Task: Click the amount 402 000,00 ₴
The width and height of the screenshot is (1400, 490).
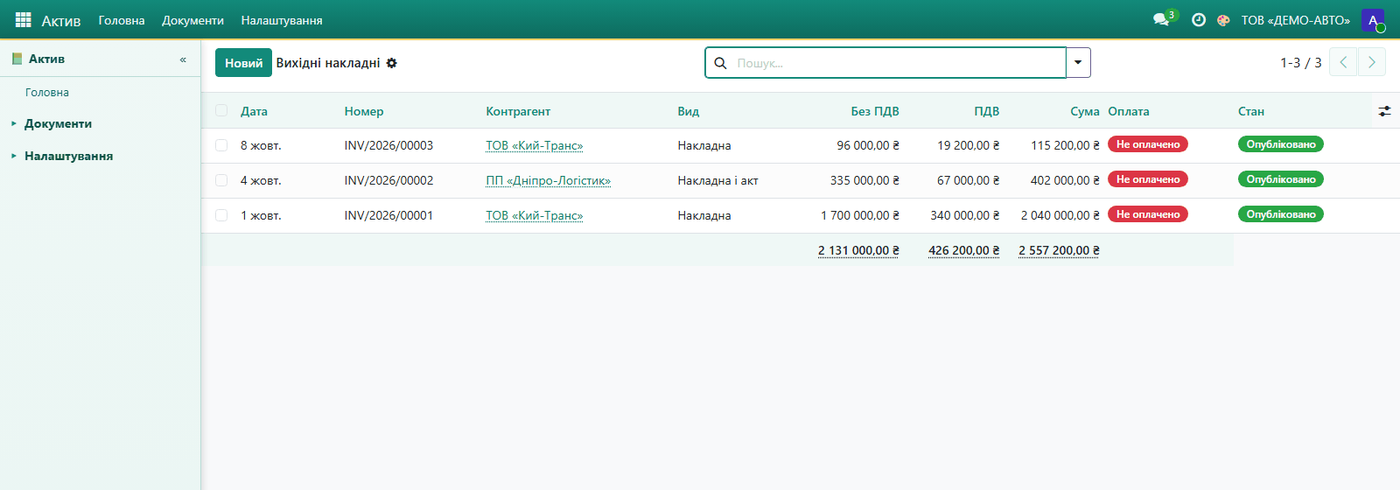Action: (1064, 181)
